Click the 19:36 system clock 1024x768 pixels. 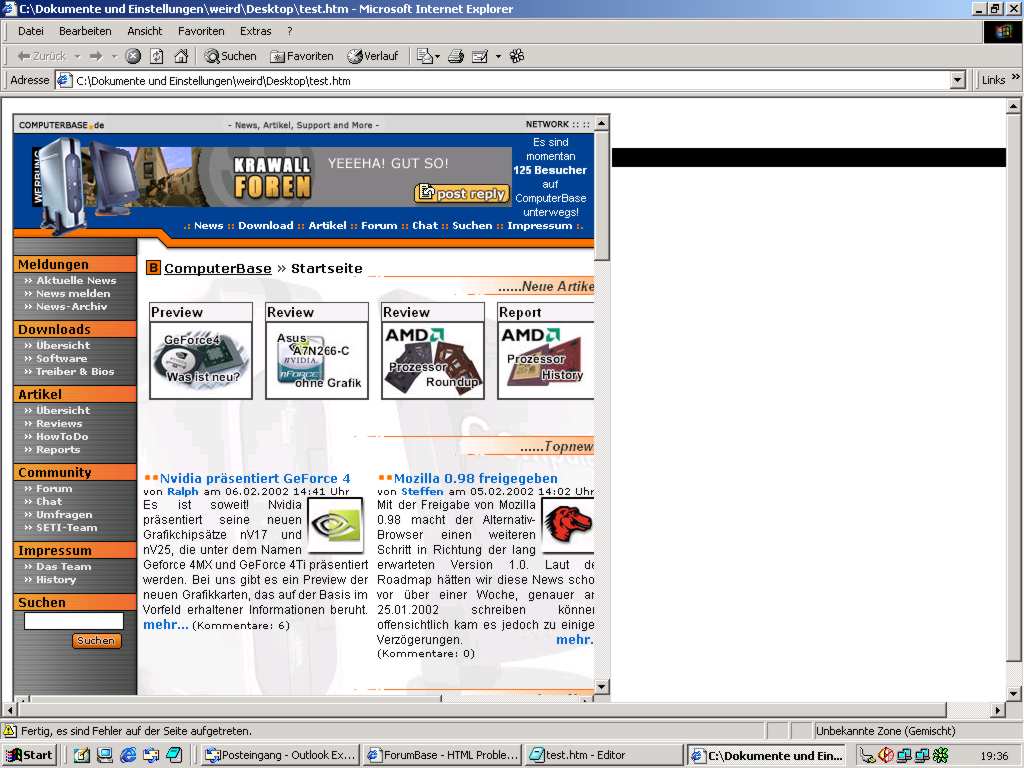click(x=994, y=756)
